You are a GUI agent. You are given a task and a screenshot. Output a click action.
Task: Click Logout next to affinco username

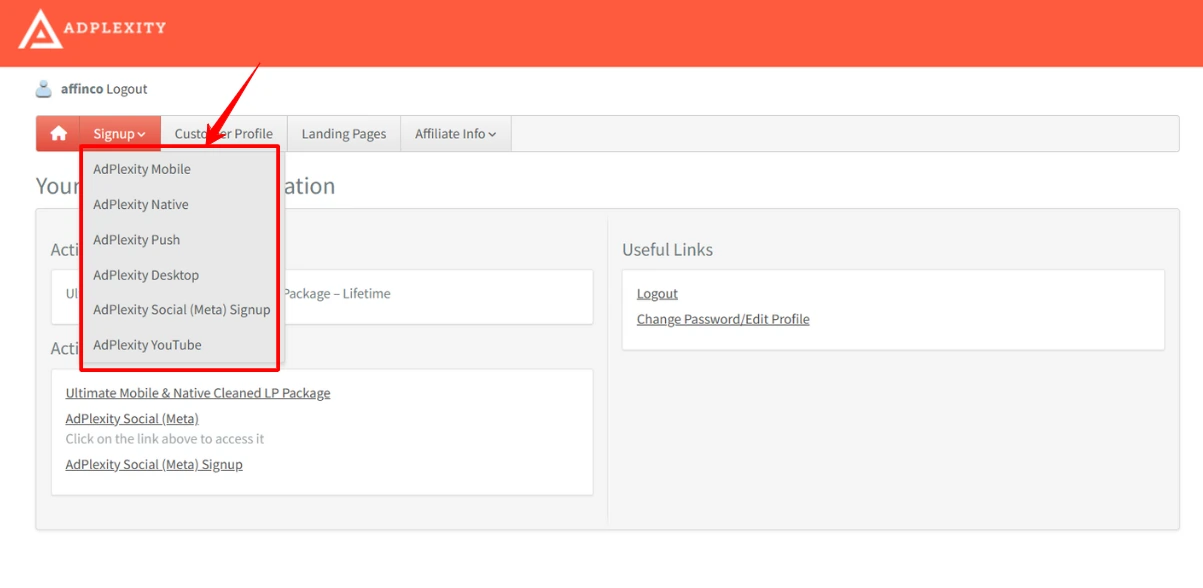[127, 89]
